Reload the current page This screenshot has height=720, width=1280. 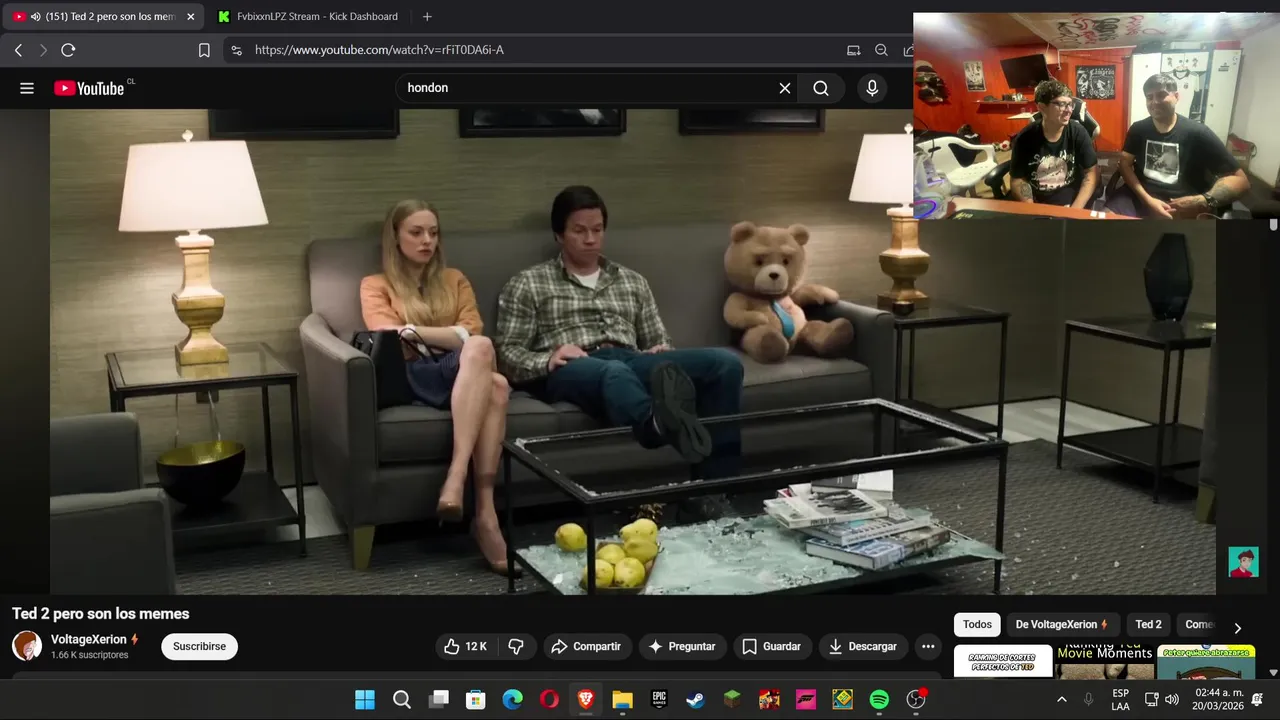click(68, 50)
